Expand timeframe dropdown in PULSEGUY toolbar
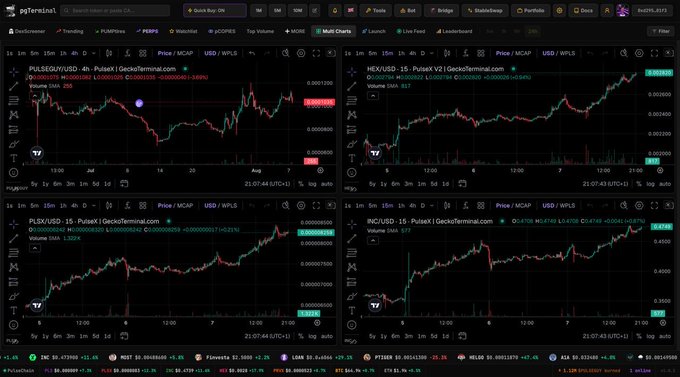 (94, 53)
